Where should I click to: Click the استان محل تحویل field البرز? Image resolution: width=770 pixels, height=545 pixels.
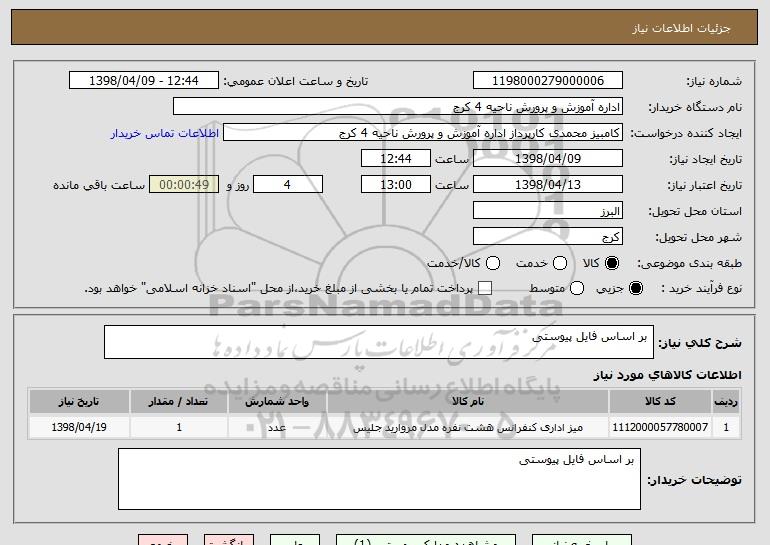click(x=548, y=211)
